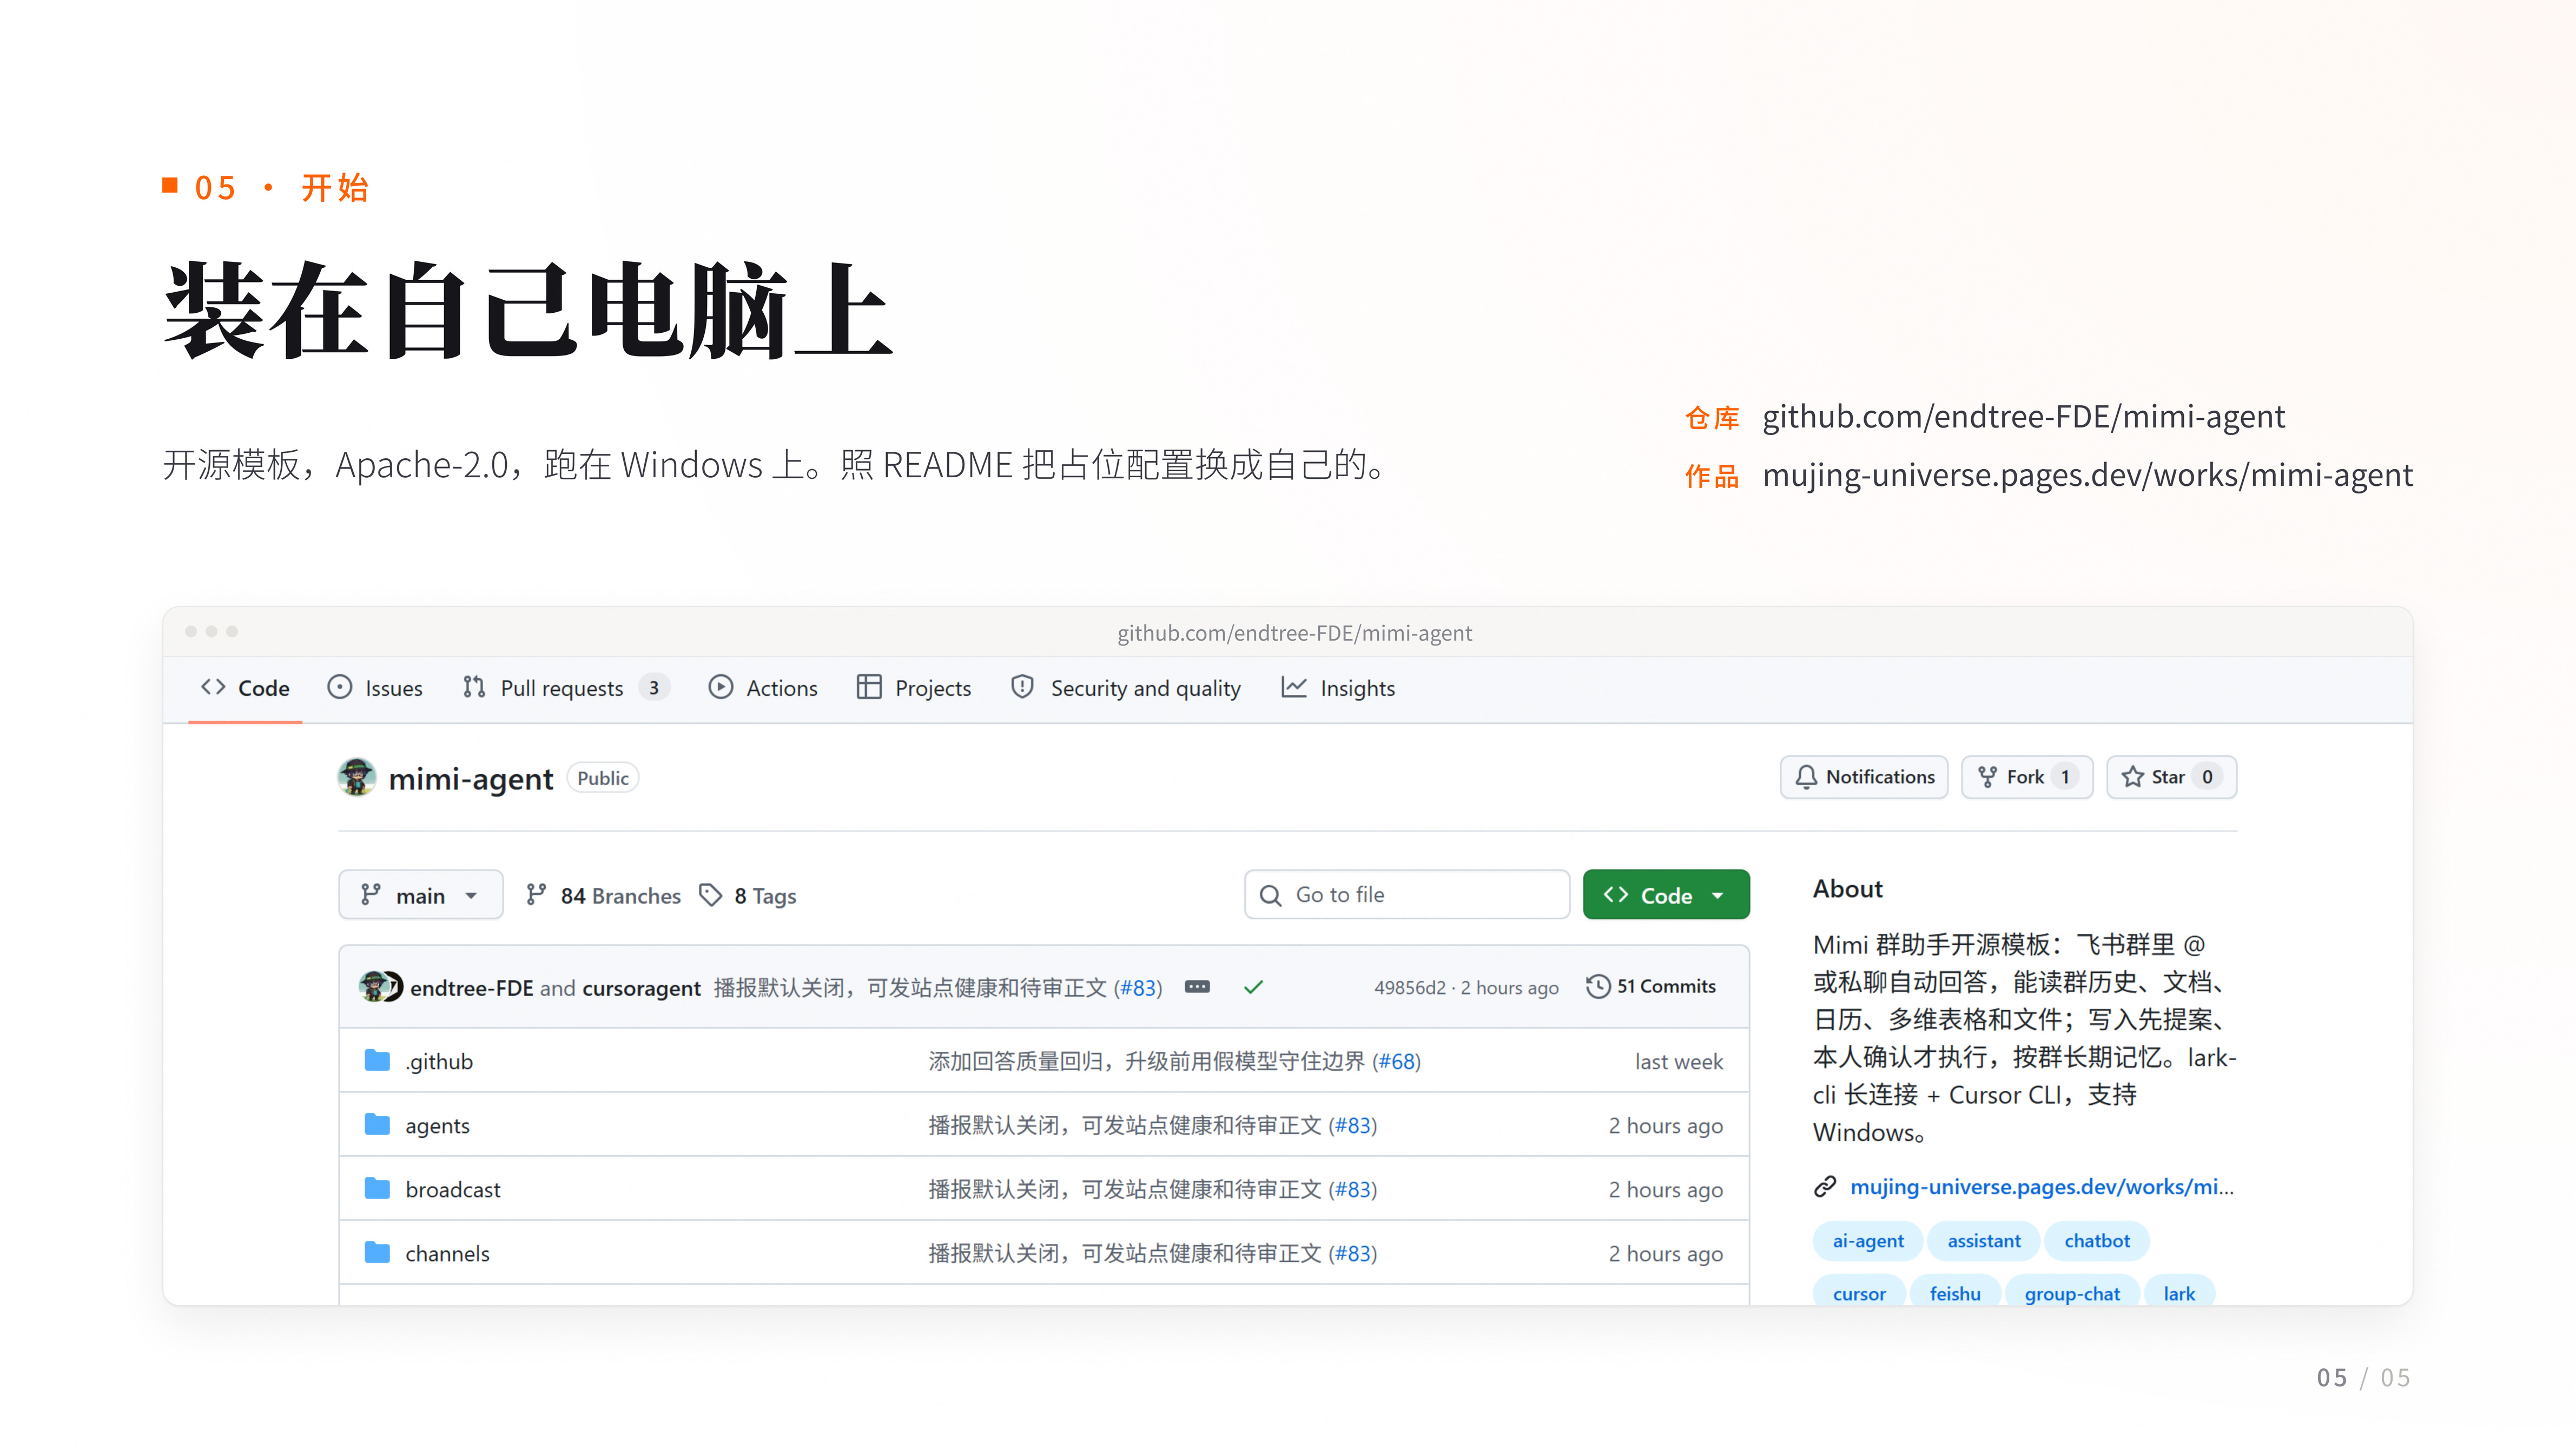Click folder icon of the broadcast row
Image resolution: width=2576 pixels, height=1449 pixels.
(377, 1189)
